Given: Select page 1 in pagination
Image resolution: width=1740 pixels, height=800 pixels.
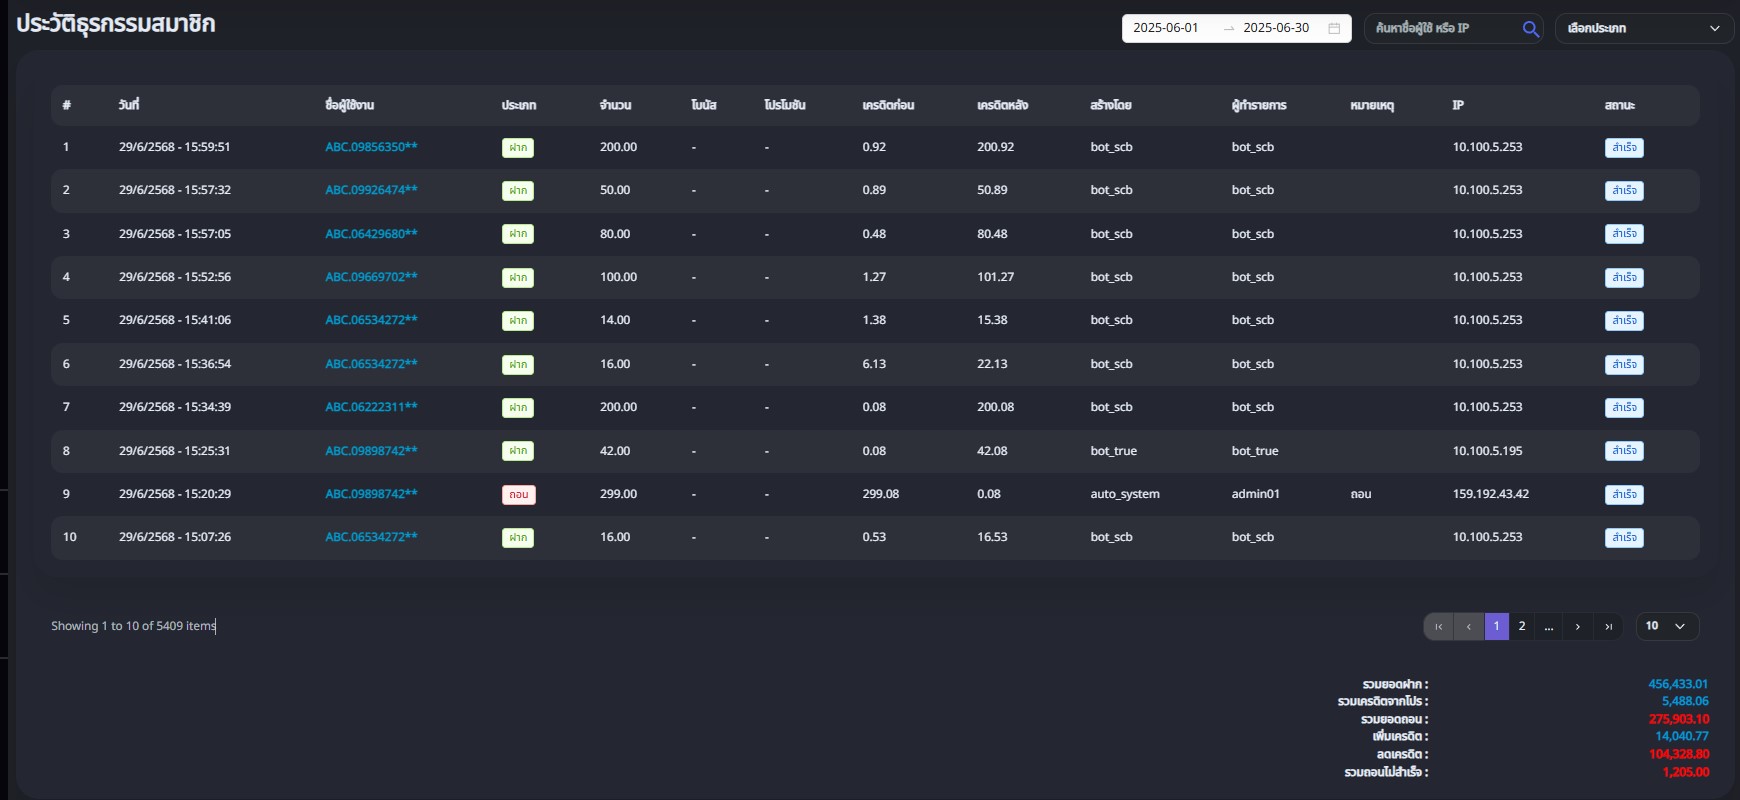Looking at the screenshot, I should pos(1496,626).
